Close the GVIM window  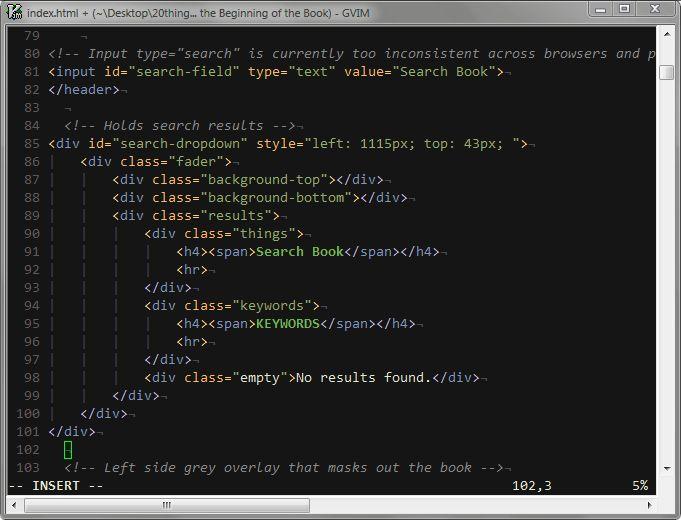[x=655, y=9]
